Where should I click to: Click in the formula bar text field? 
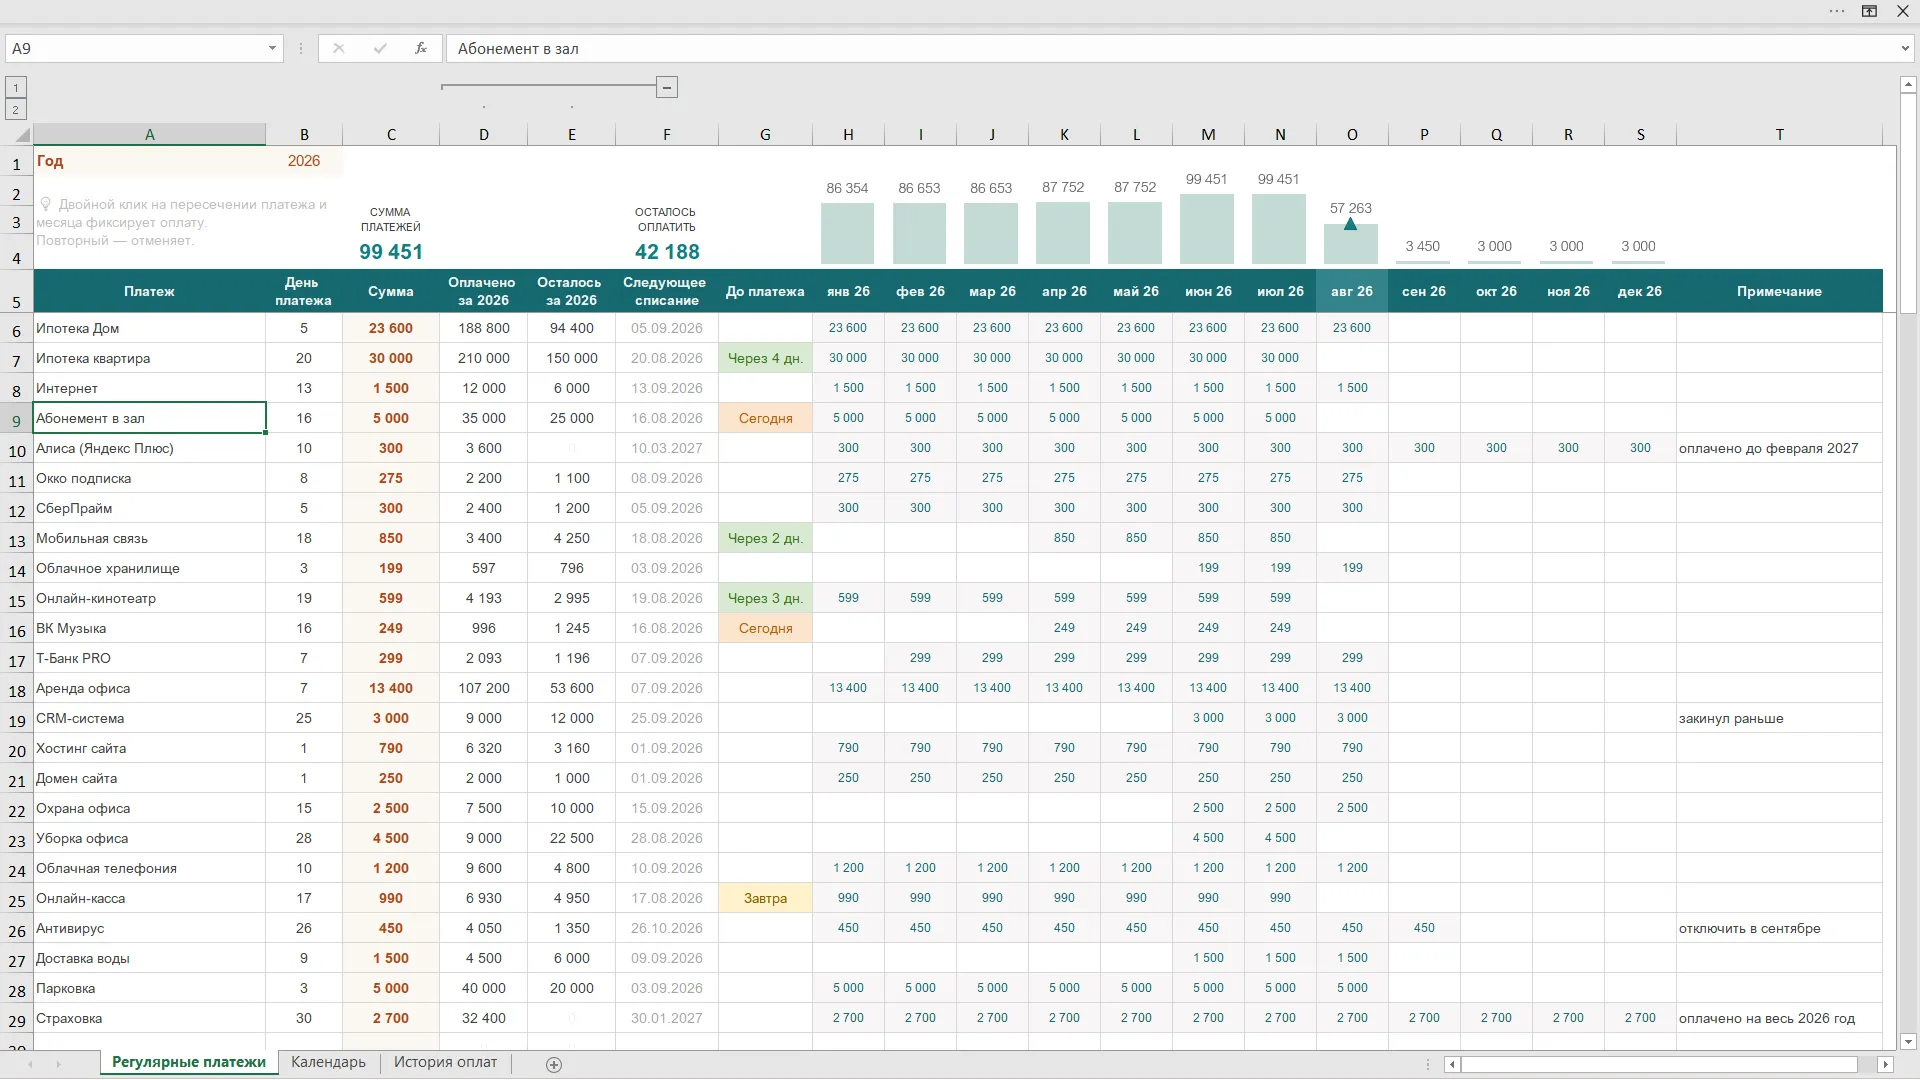click(1170, 48)
